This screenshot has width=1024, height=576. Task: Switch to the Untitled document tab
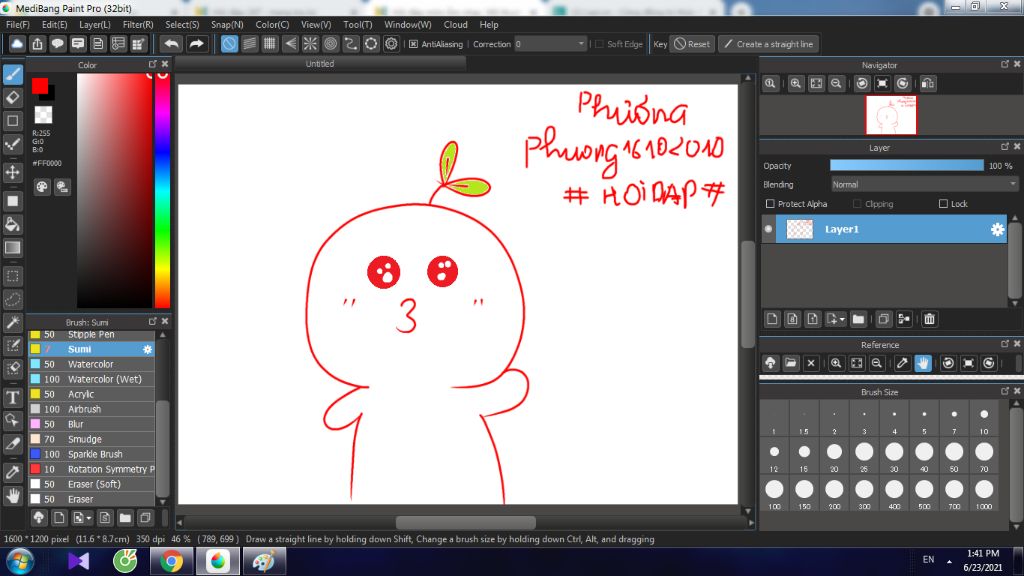(x=320, y=63)
